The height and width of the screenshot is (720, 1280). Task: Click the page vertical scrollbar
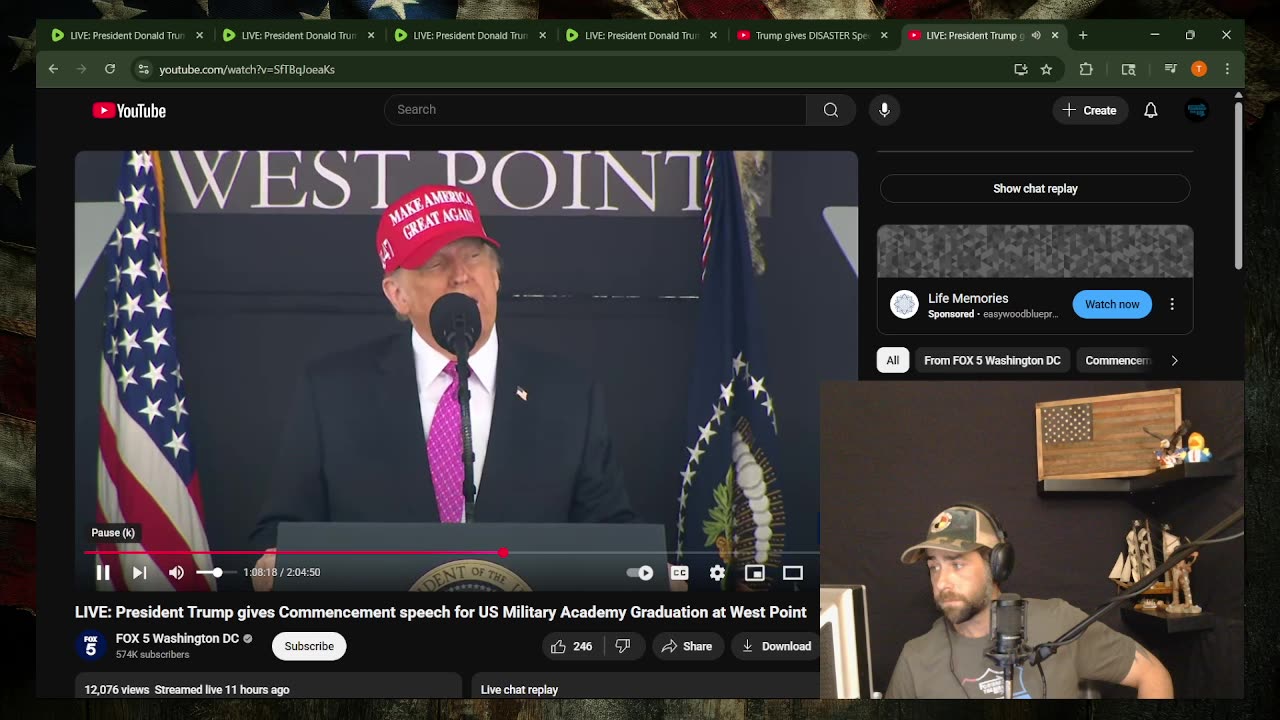coord(1238,185)
